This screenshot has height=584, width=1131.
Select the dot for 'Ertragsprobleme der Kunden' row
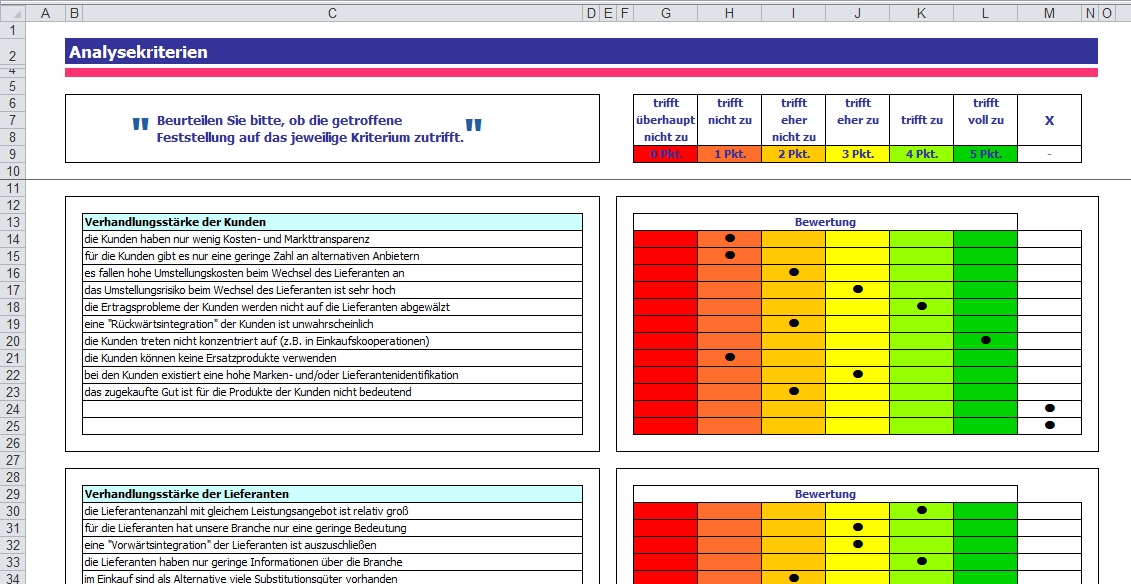tap(922, 306)
